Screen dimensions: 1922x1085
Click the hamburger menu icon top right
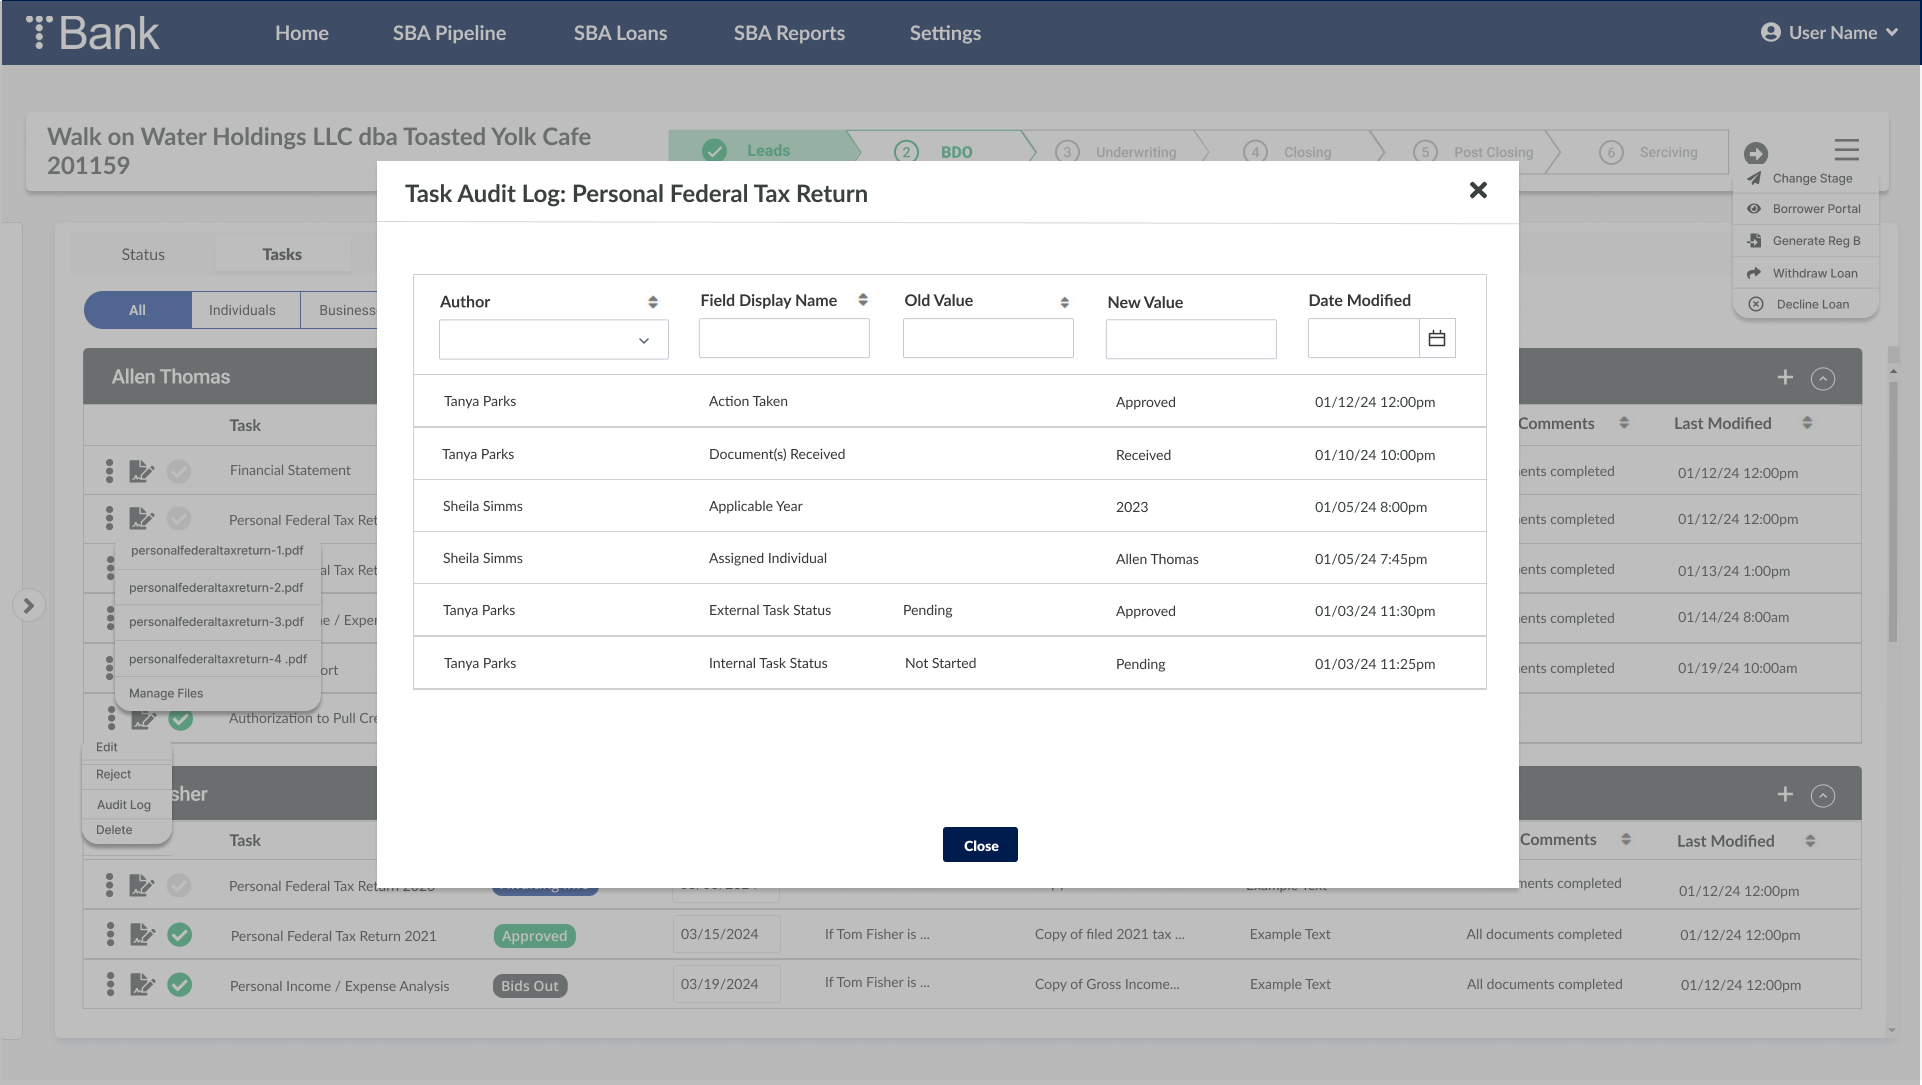(x=1846, y=150)
